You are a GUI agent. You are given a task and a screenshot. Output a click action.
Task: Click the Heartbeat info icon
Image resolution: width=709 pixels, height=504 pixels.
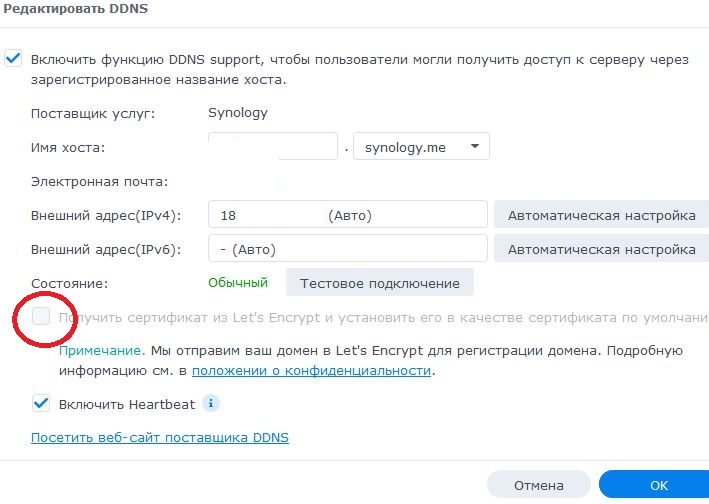click(x=211, y=404)
